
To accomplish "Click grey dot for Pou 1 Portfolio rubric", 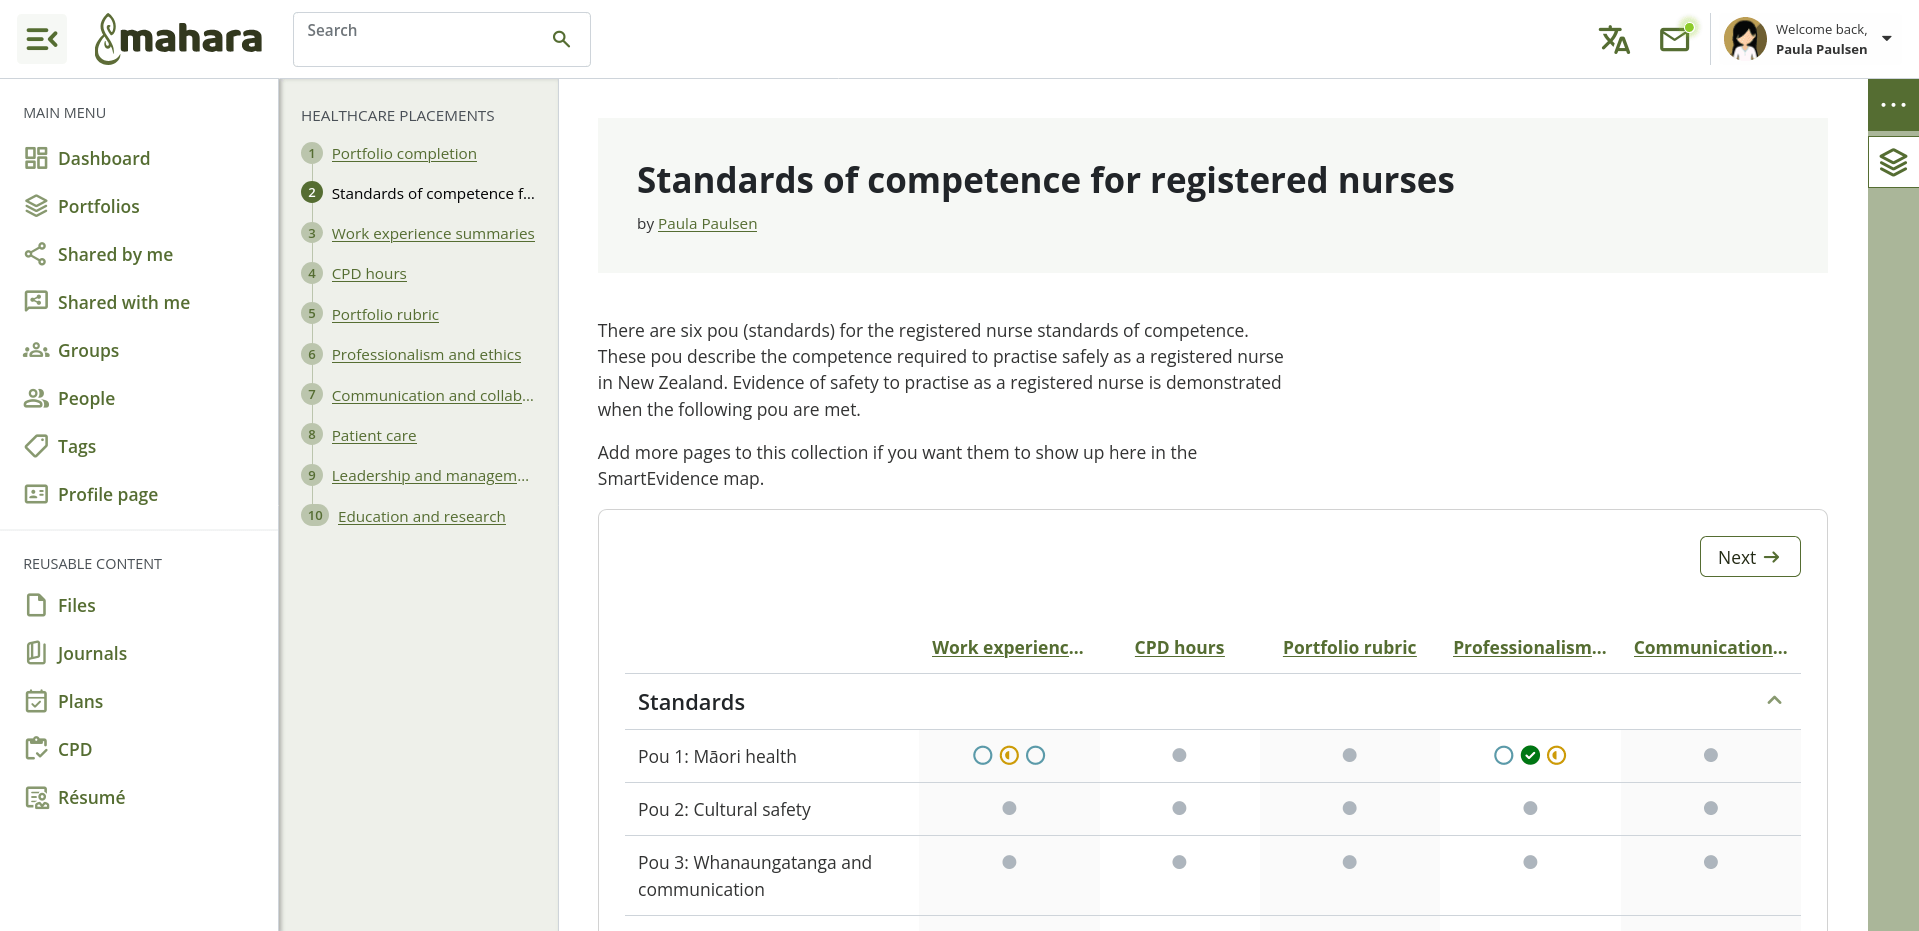I will point(1350,755).
